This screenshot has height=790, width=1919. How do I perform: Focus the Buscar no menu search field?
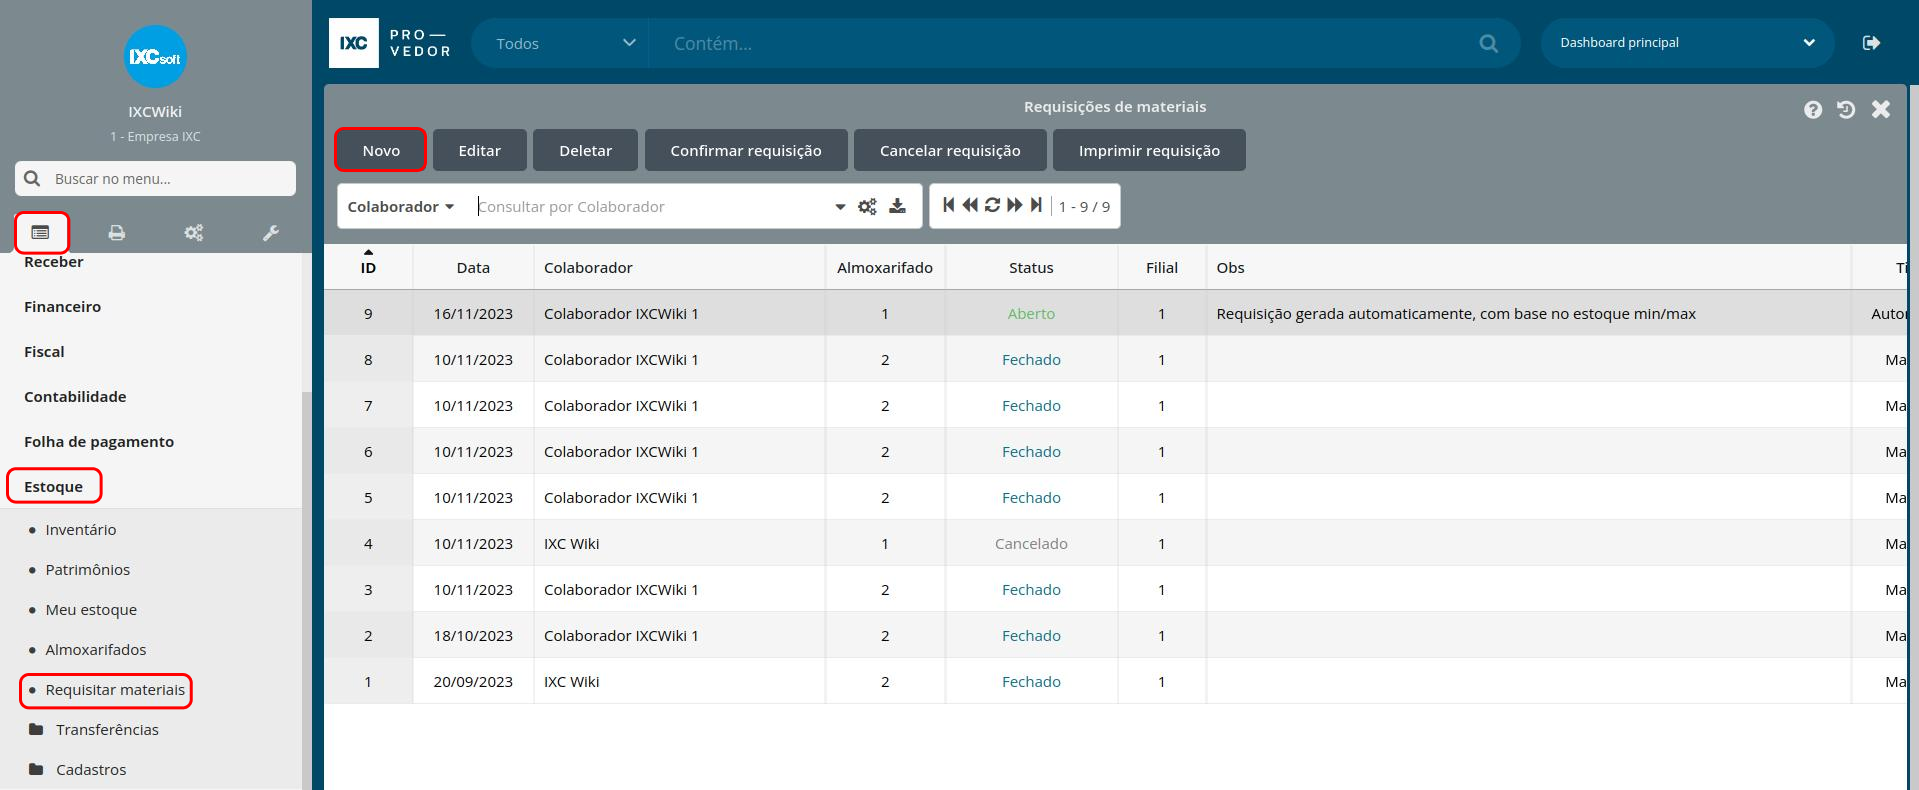click(x=155, y=178)
